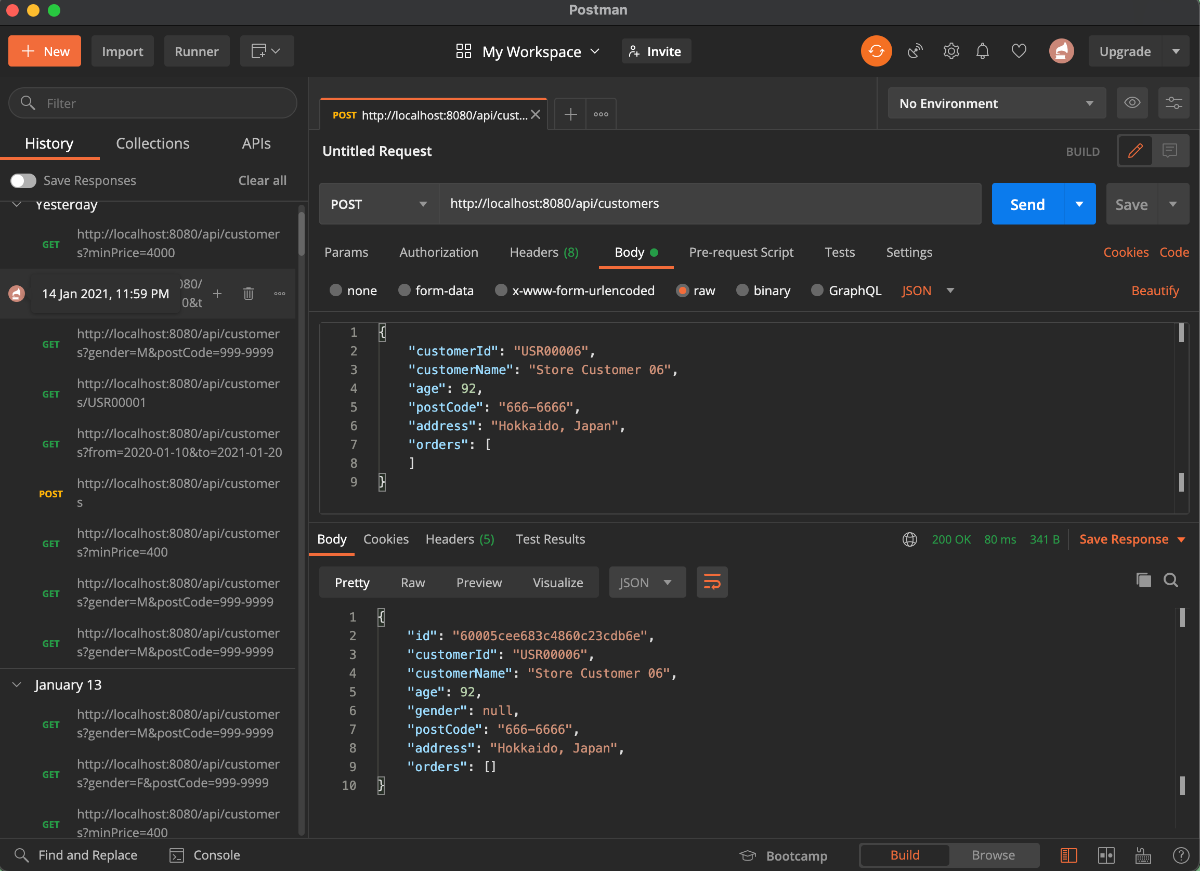Open the new window layout dropdown
1200x871 pixels.
point(266,51)
